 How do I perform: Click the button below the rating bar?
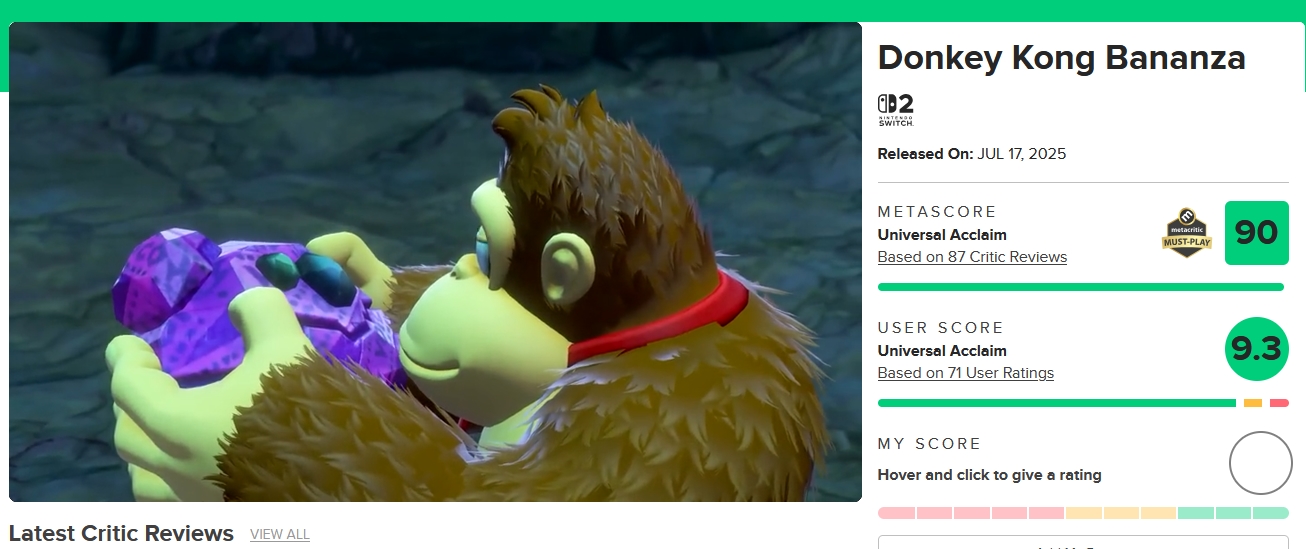click(1084, 542)
